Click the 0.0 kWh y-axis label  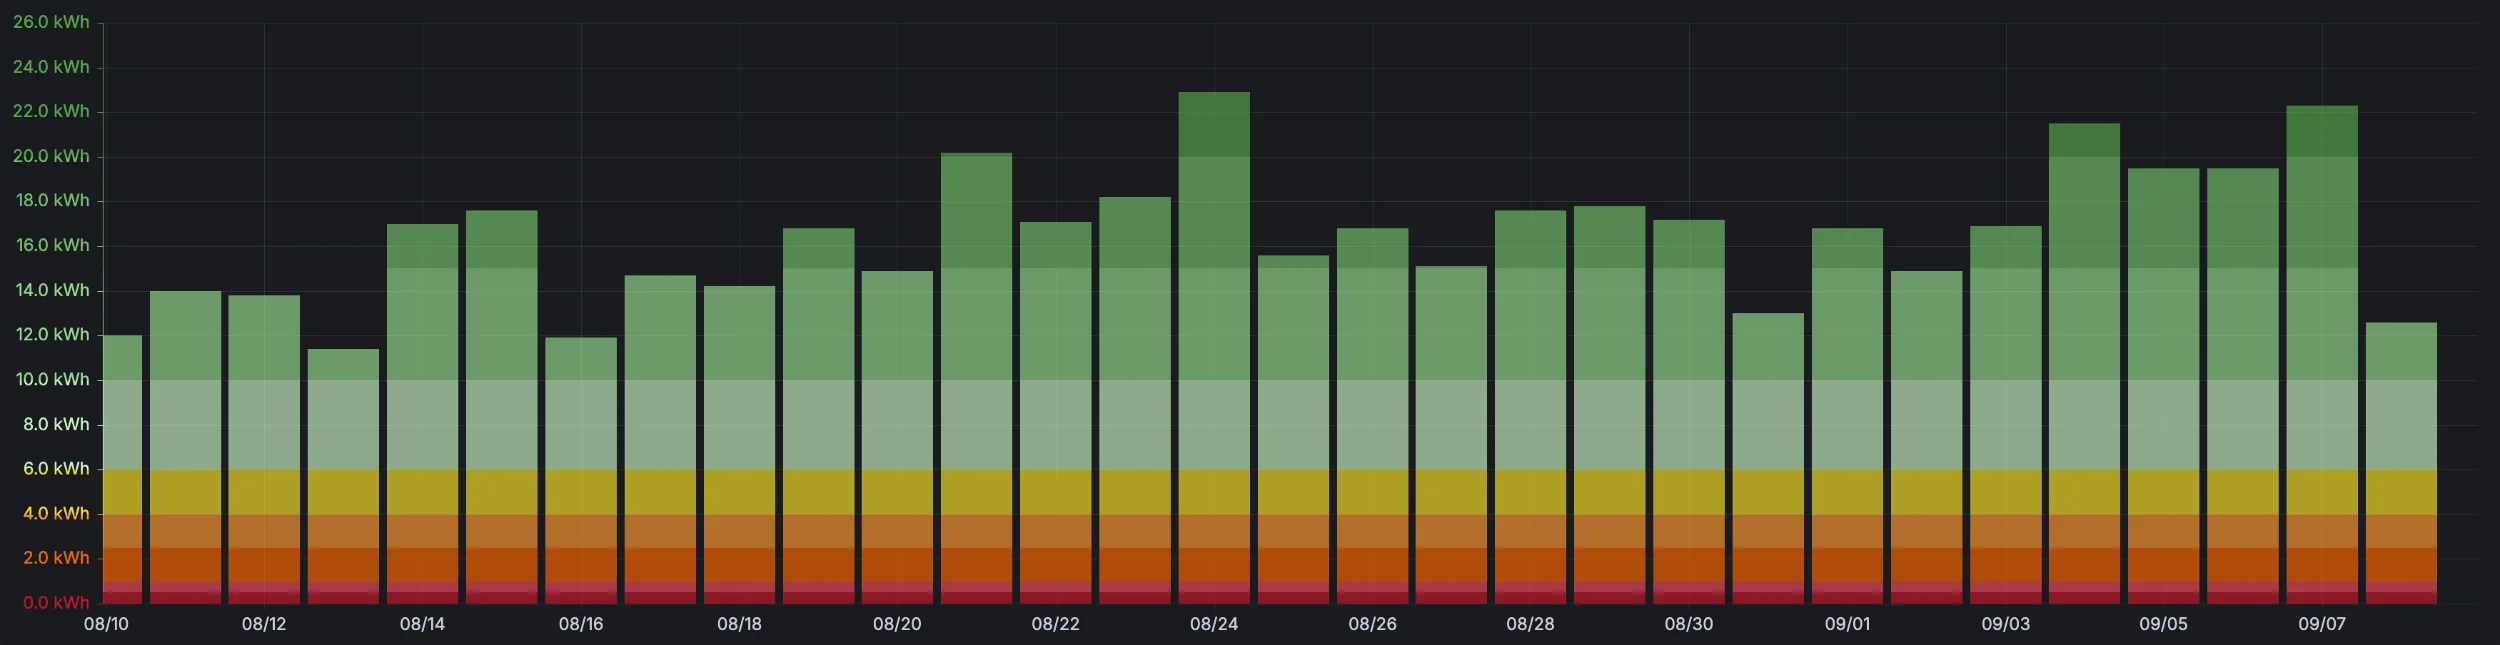(56, 602)
